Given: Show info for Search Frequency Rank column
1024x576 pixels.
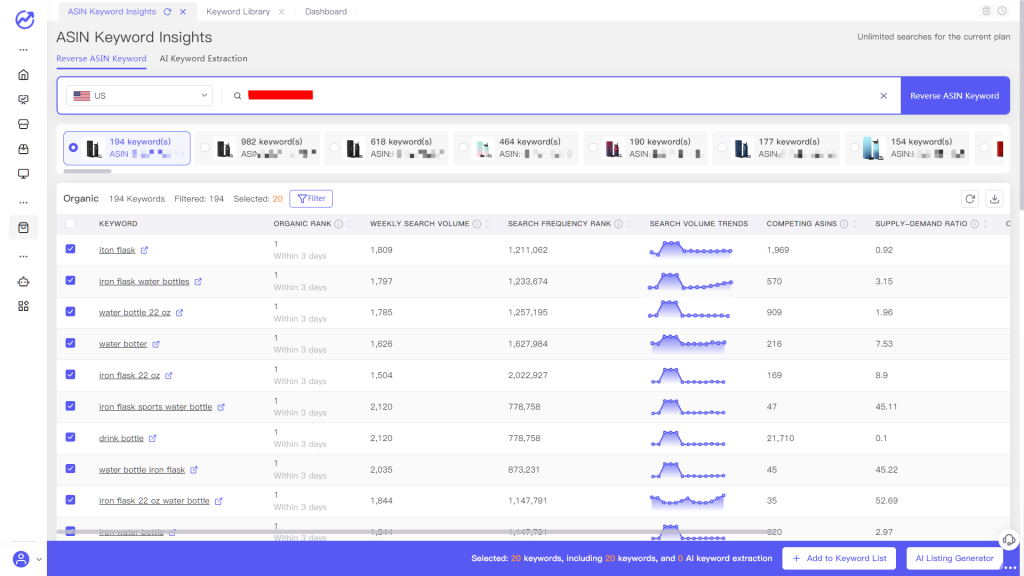Looking at the screenshot, I should [618, 224].
